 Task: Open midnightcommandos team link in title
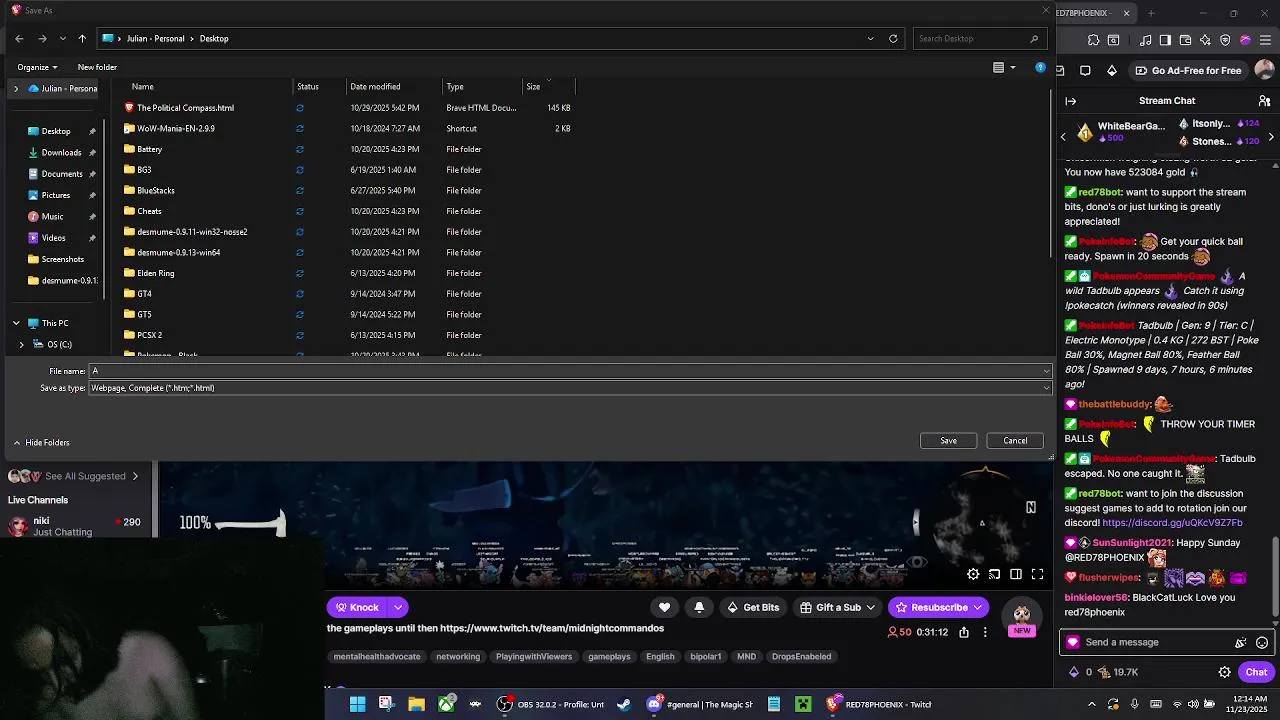(x=552, y=628)
